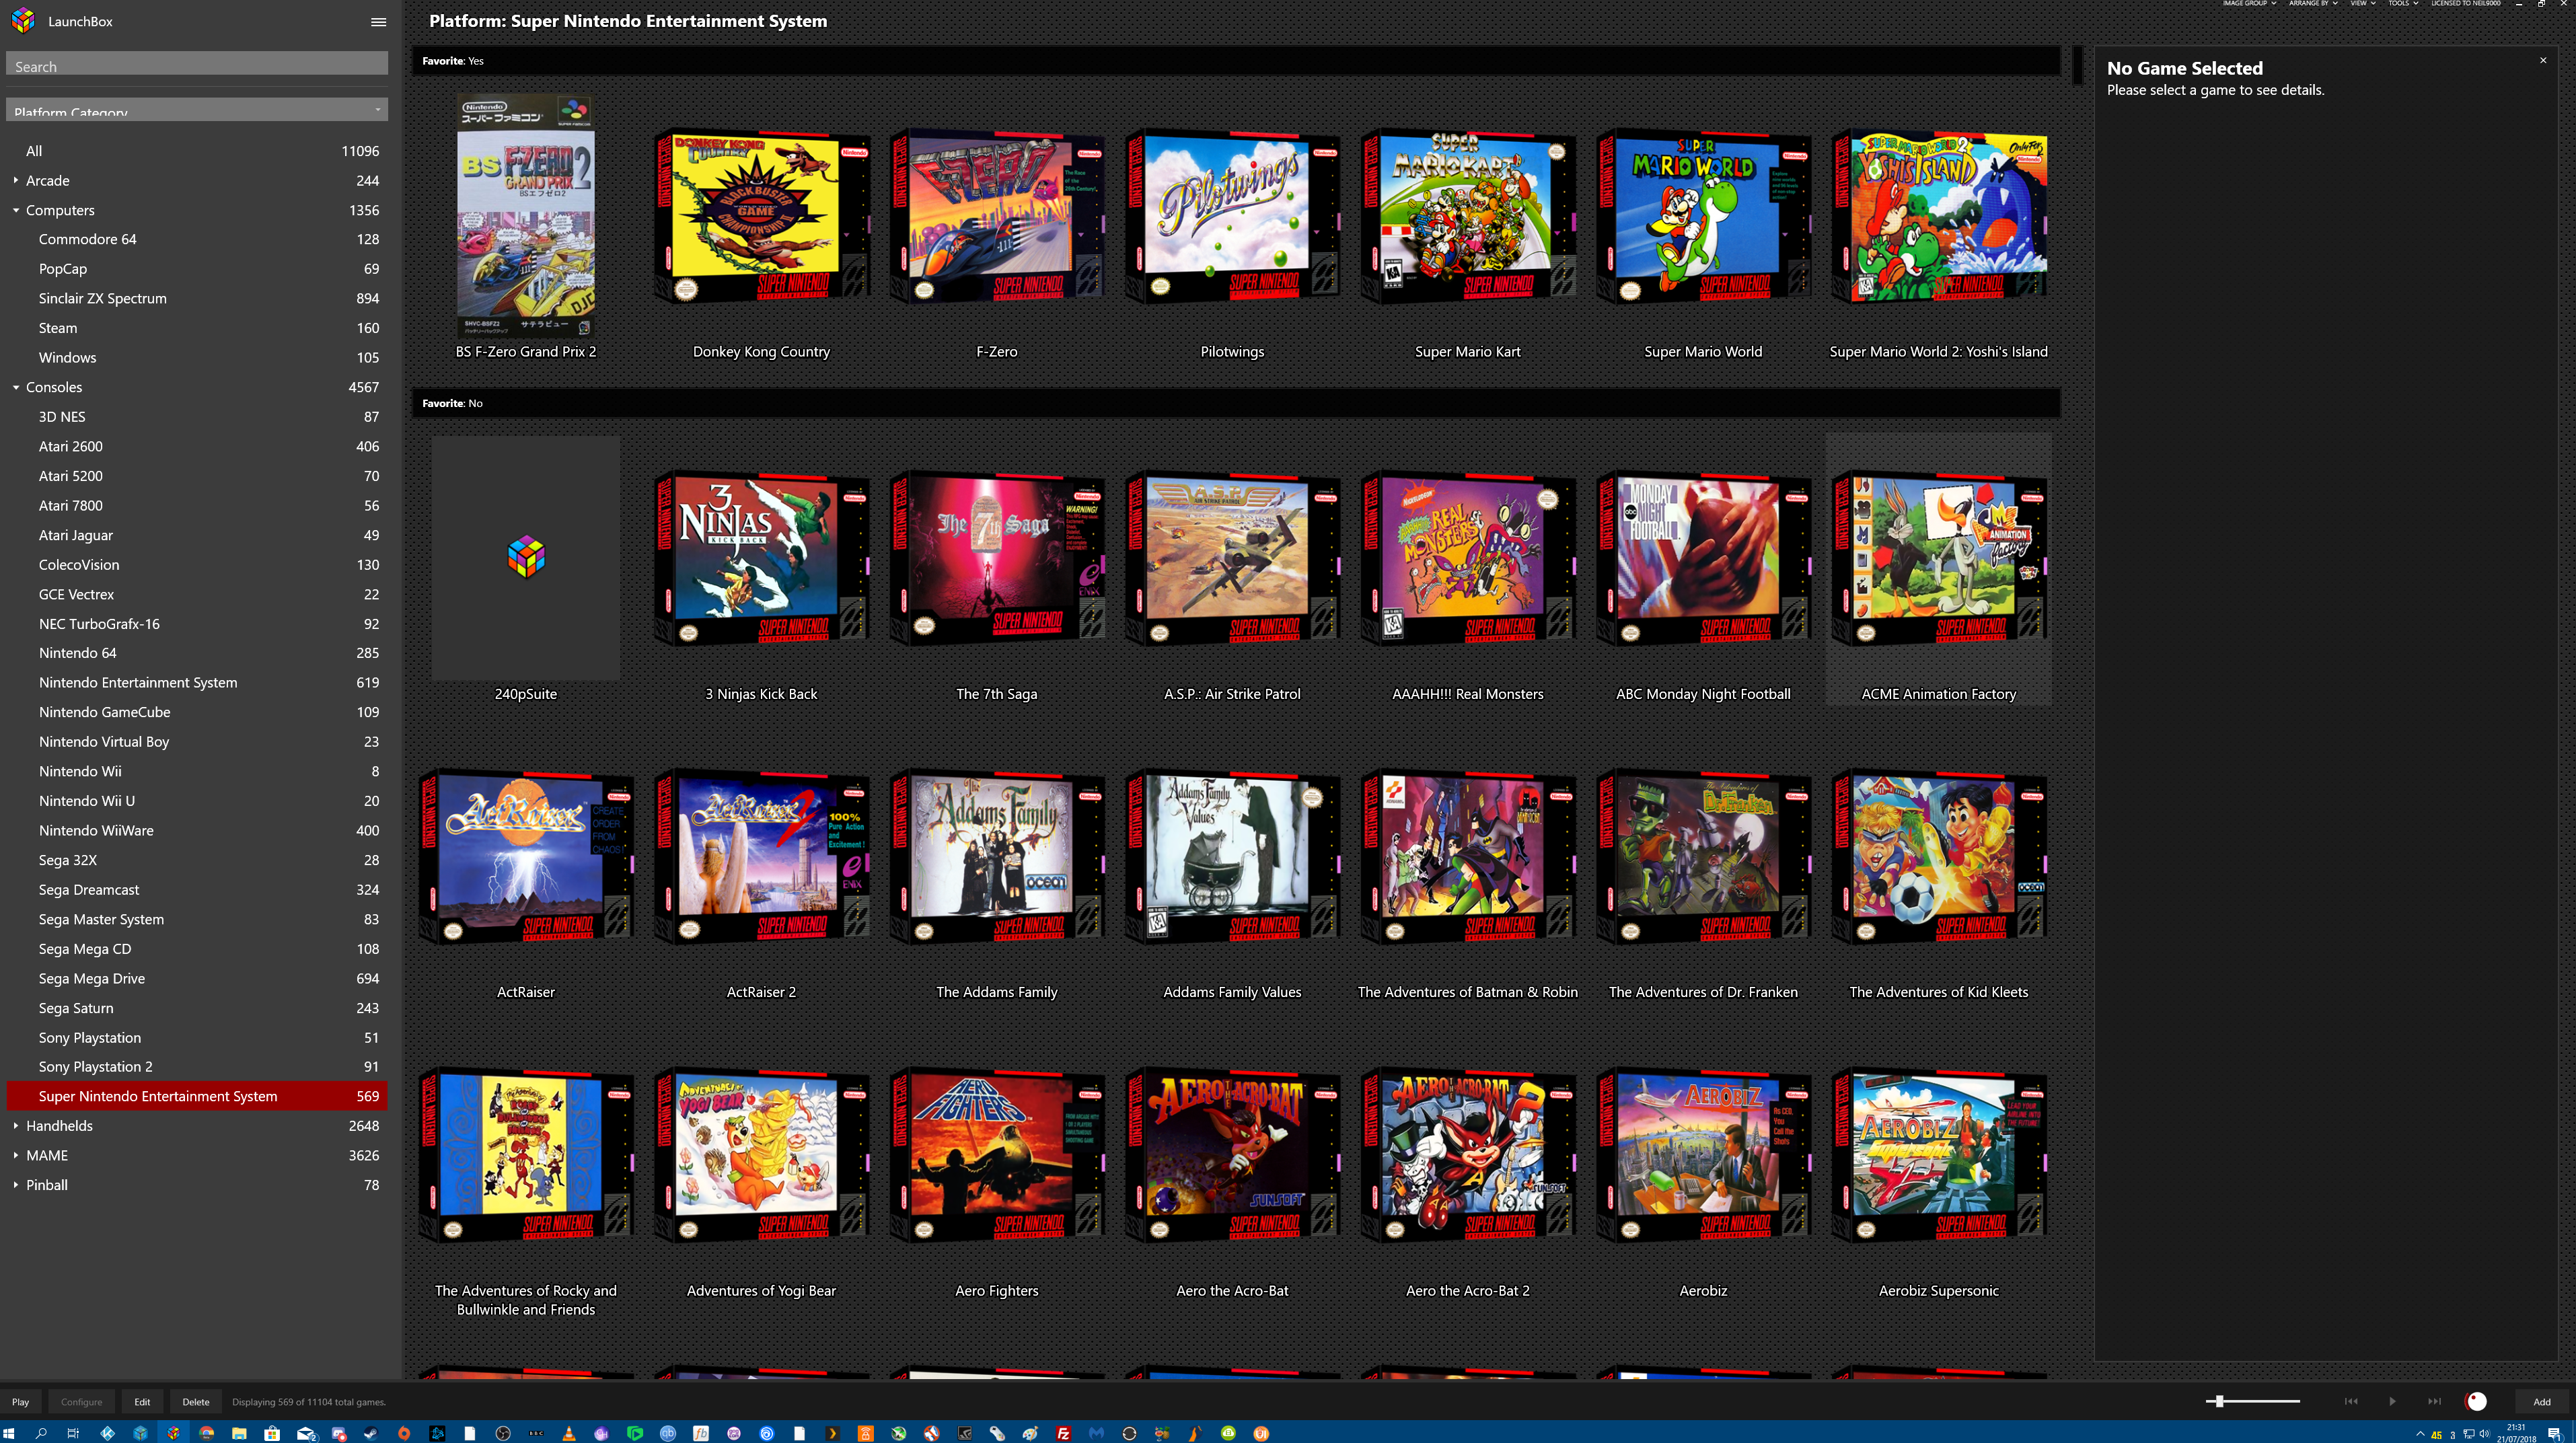This screenshot has height=1443, width=2576.
Task: Select BS F-Zero Grand Prix 2 cover
Action: coord(526,217)
